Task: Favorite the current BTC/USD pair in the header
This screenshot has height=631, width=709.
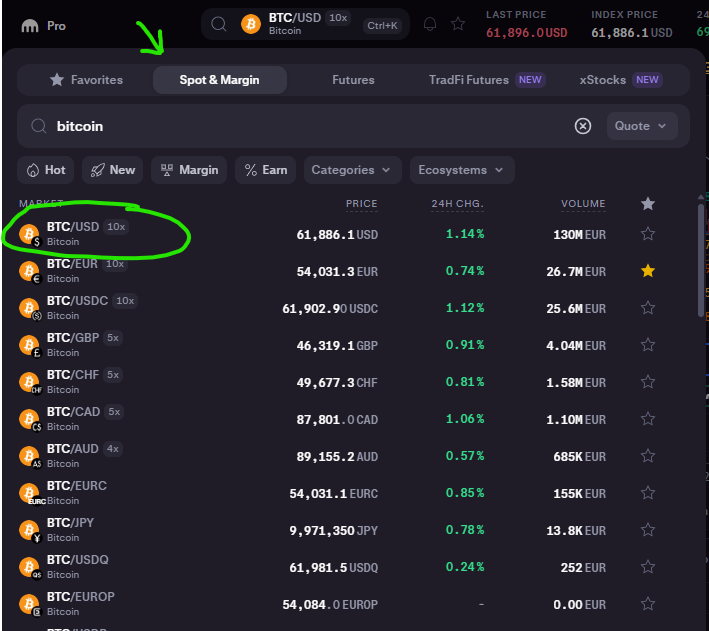Action: point(458,24)
